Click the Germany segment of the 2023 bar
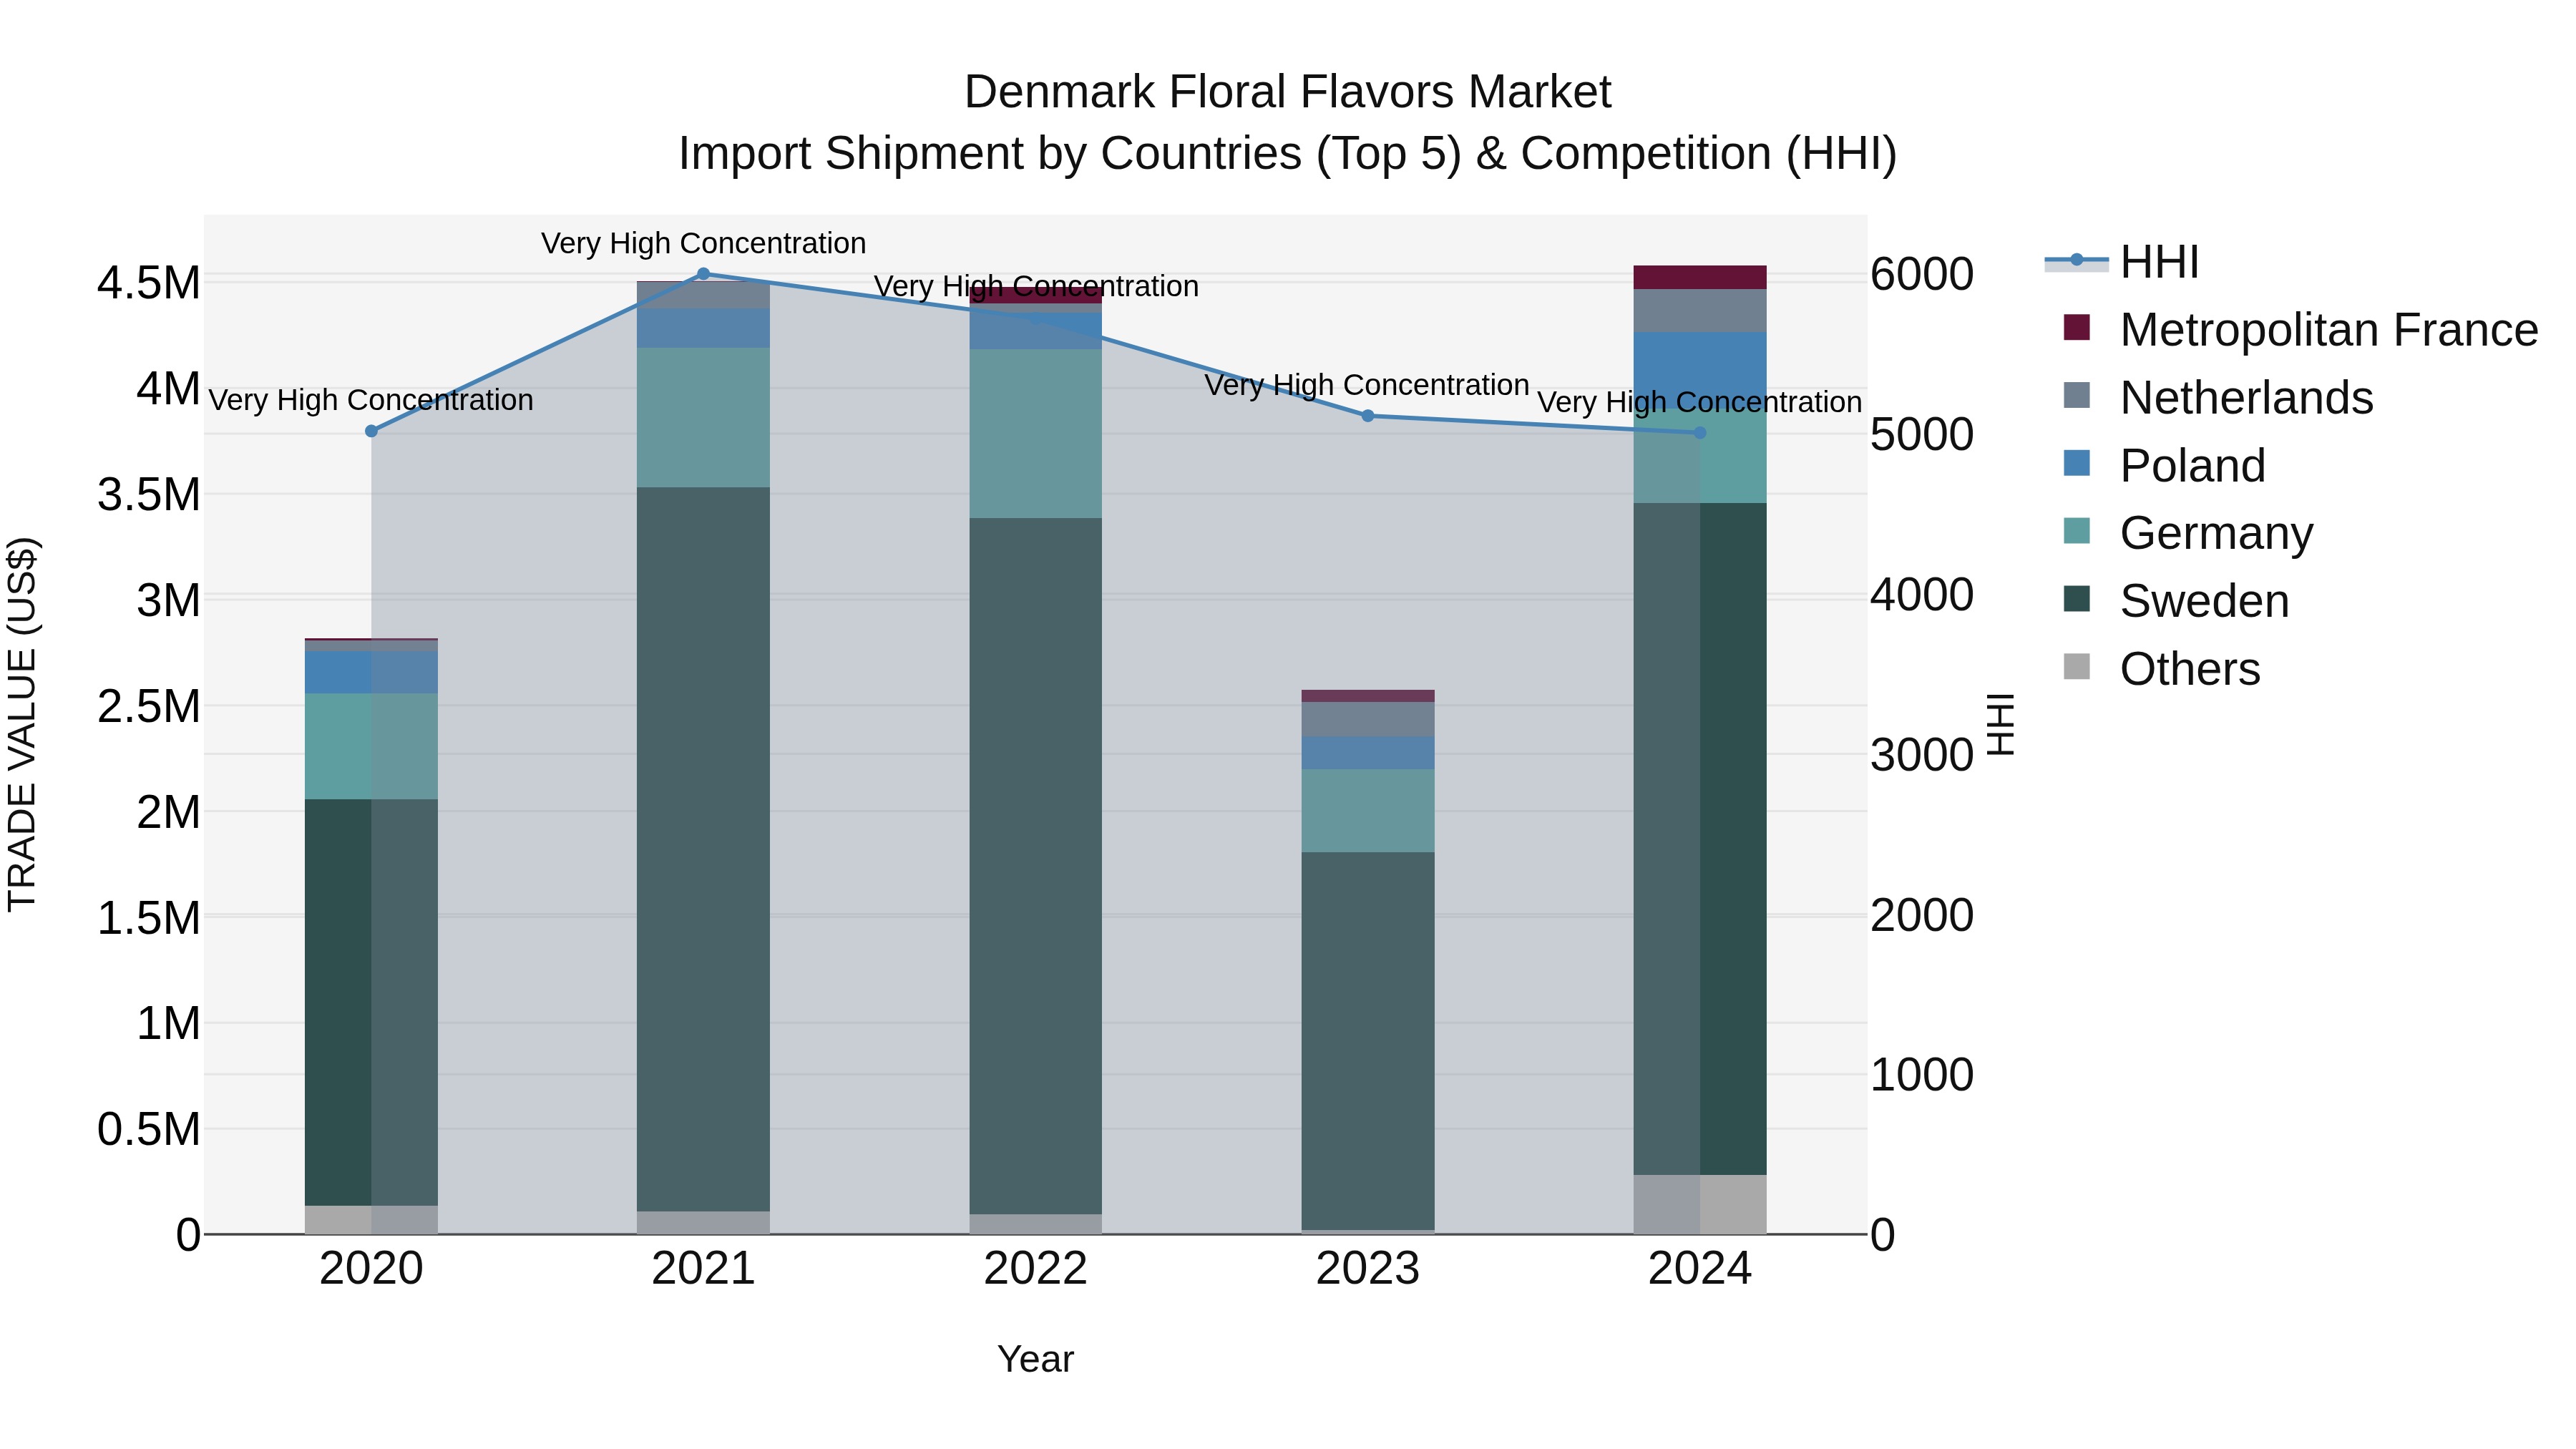 (x=1368, y=811)
